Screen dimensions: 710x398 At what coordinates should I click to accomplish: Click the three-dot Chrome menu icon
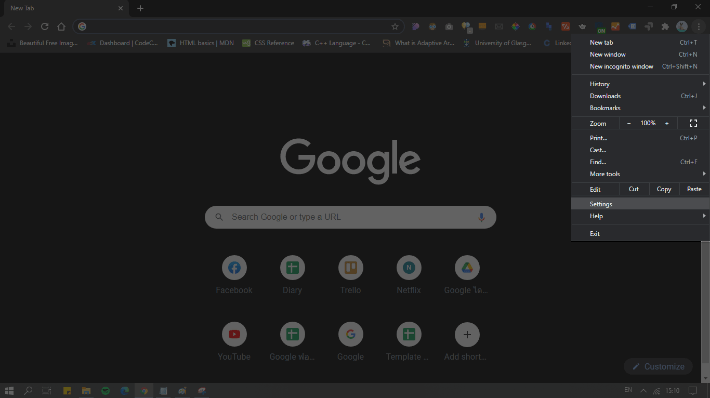[x=699, y=27]
